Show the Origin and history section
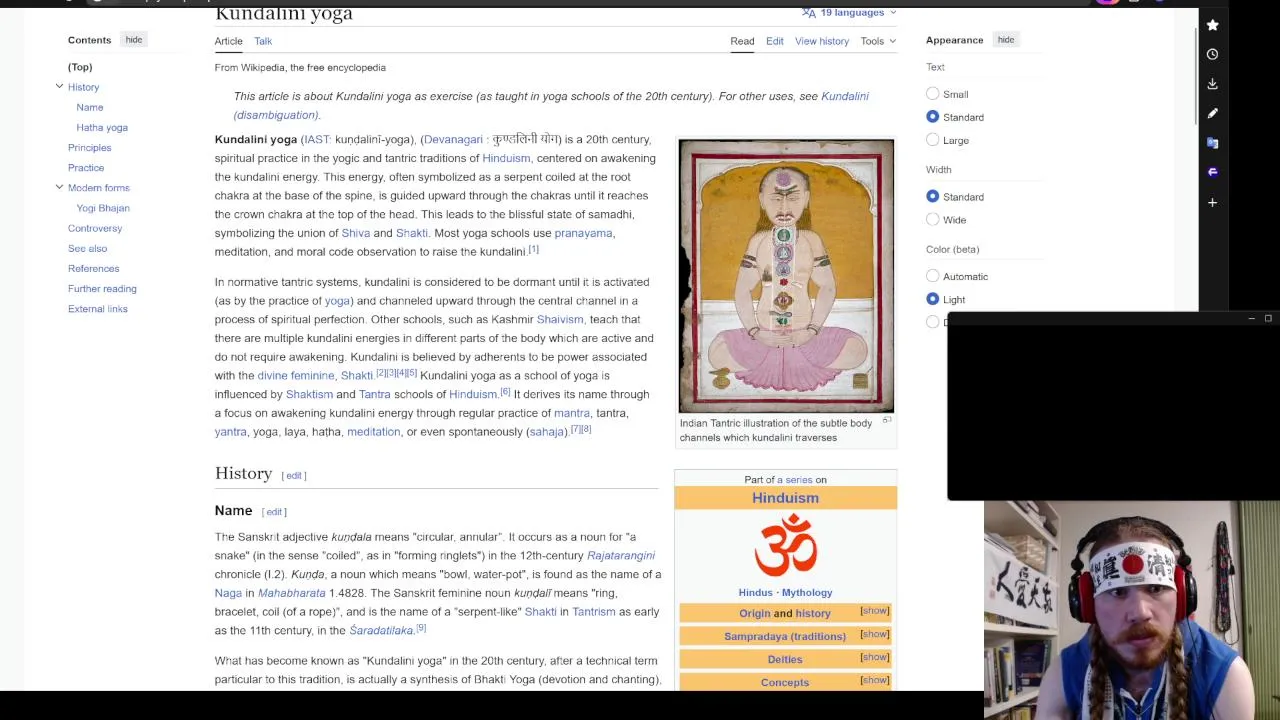Screen dimensions: 1280x720 pos(874,611)
